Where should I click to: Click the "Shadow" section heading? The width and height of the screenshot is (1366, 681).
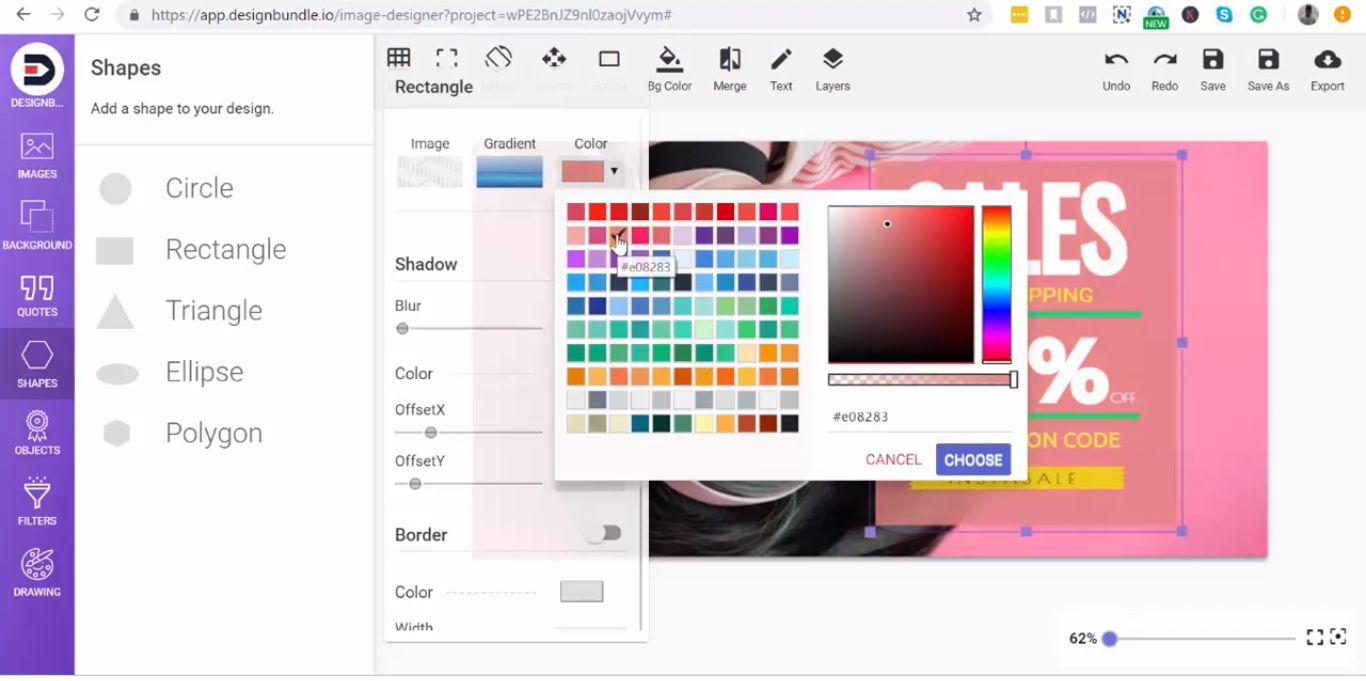pos(426,264)
